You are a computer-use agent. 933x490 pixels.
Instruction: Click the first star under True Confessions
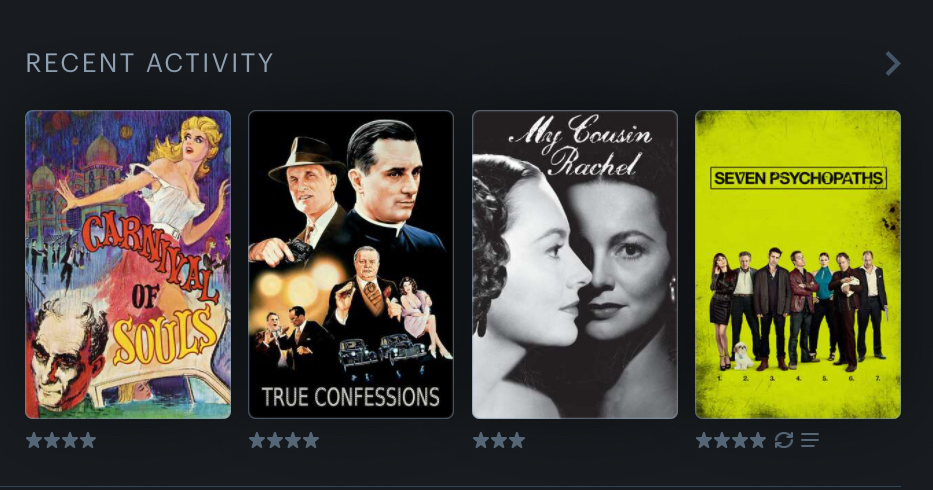(257, 441)
